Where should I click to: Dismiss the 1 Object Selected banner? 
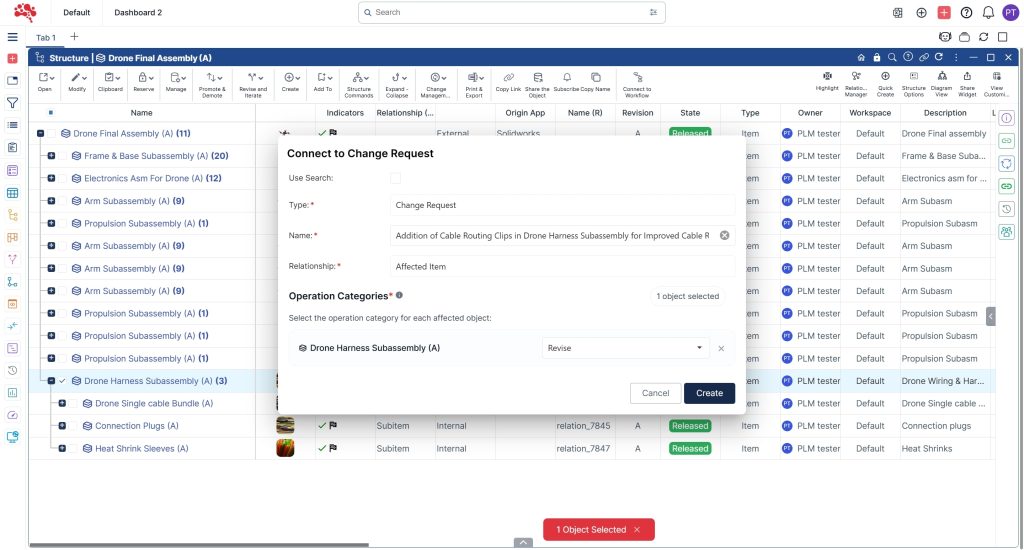tap(637, 530)
